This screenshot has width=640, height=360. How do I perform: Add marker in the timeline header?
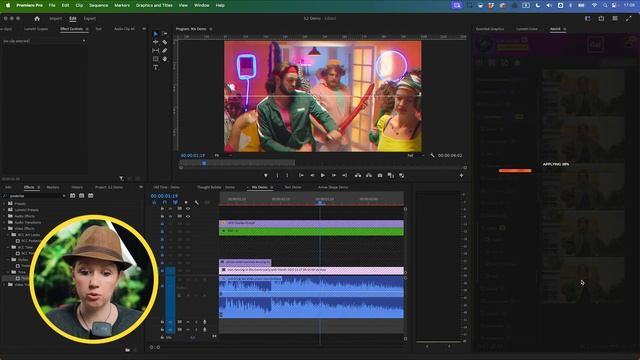186,202
